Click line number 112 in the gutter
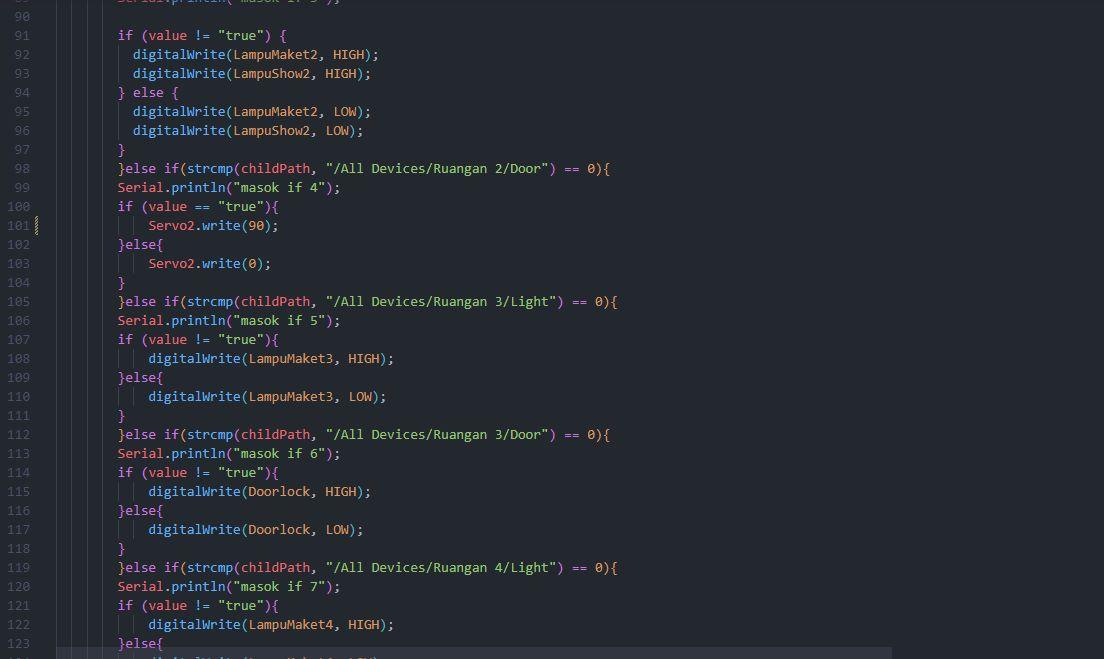This screenshot has width=1104, height=659. 20,434
